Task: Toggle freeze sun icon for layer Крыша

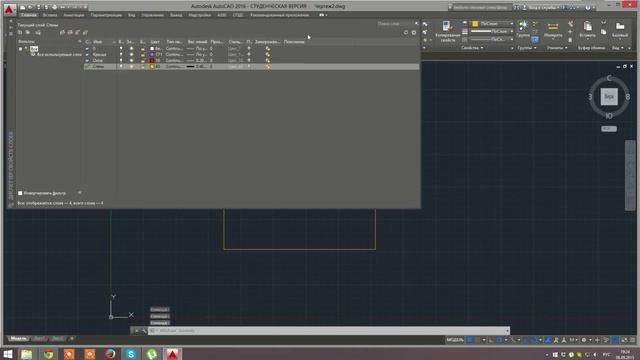Action: [131, 54]
